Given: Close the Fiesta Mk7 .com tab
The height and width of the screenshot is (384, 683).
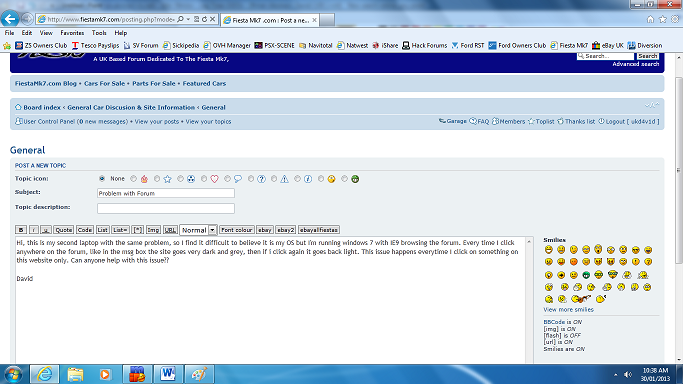Looking at the screenshot, I should pos(314,20).
